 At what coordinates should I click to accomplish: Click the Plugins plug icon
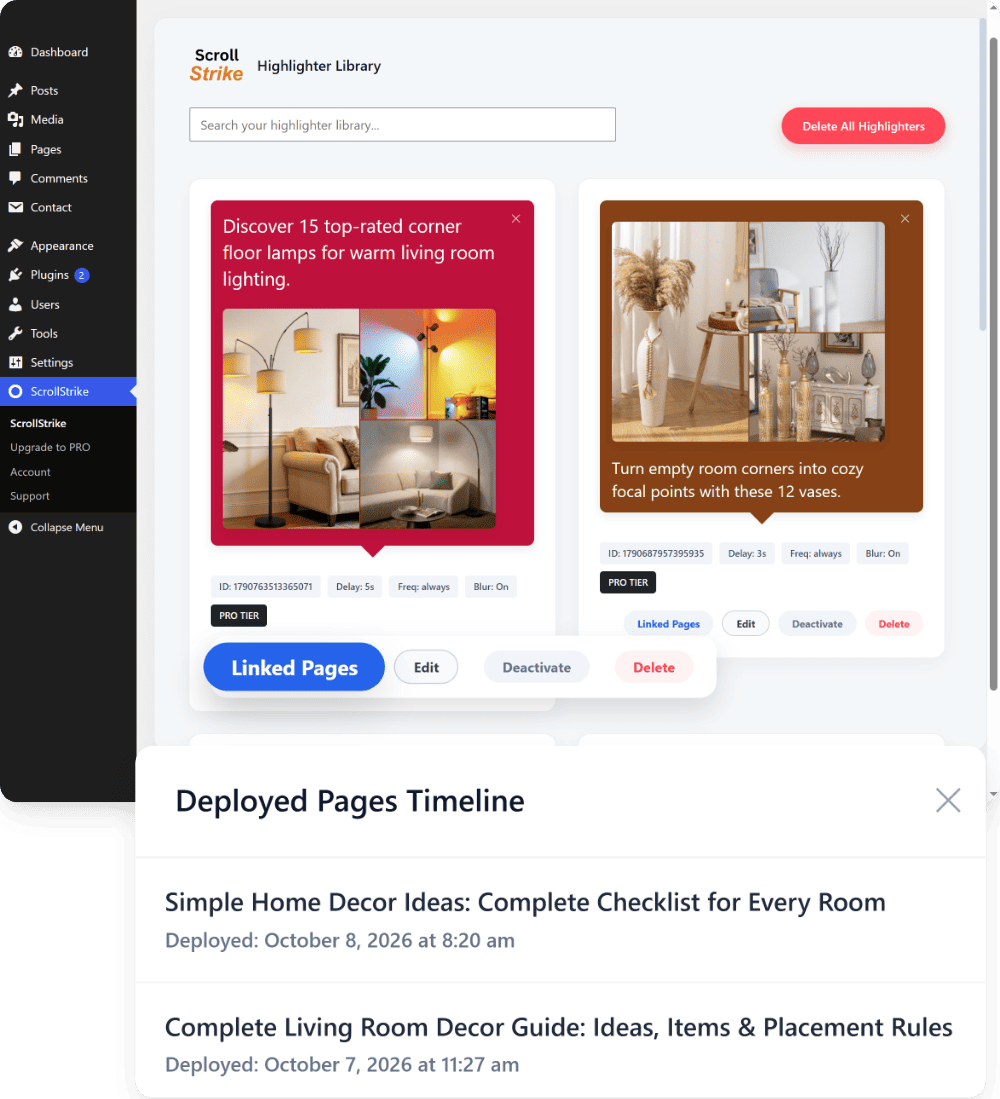pos(15,275)
